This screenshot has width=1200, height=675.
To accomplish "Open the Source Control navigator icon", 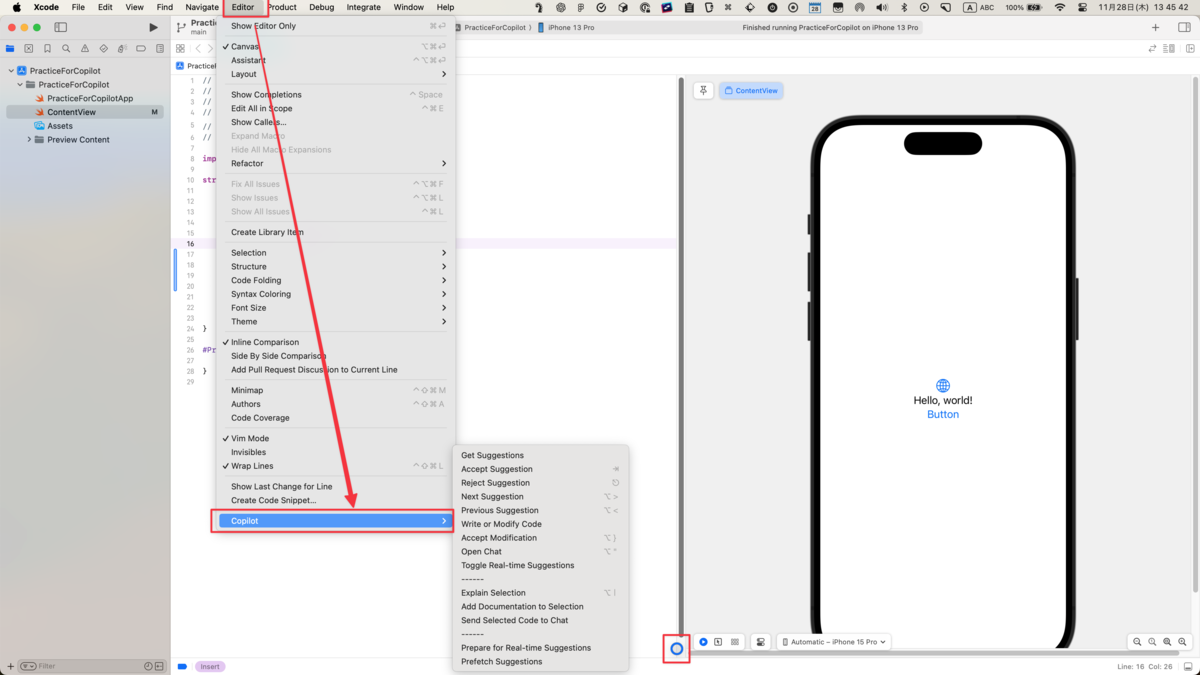I will [29, 48].
